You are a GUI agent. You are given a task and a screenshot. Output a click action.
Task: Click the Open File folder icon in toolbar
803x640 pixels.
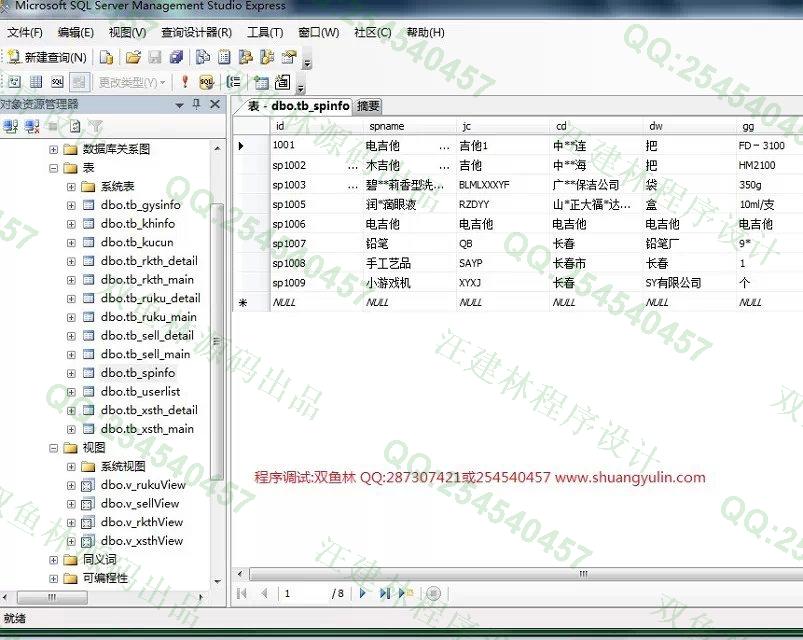click(132, 58)
